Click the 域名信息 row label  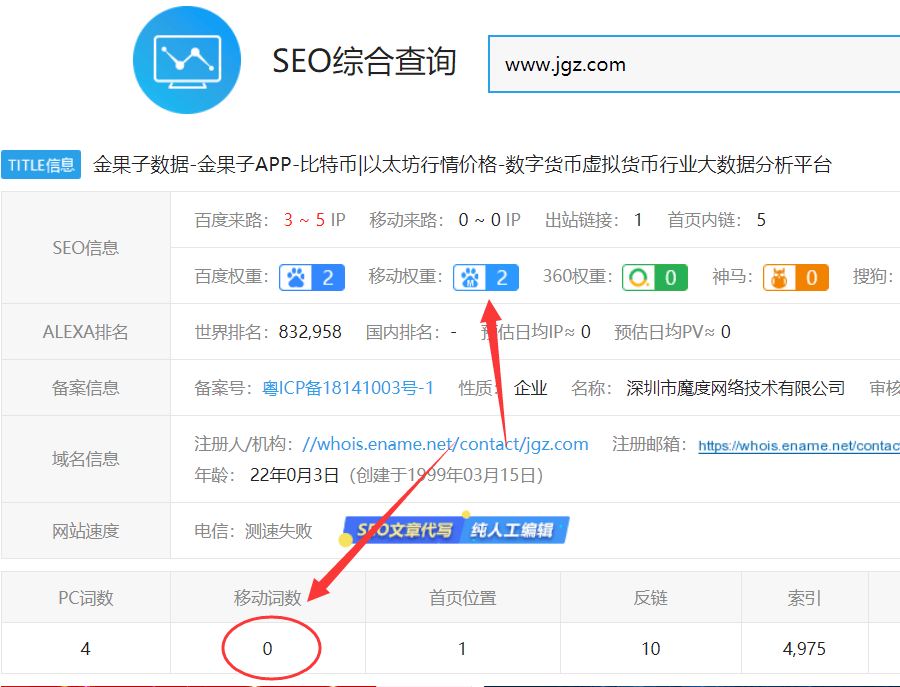86,459
